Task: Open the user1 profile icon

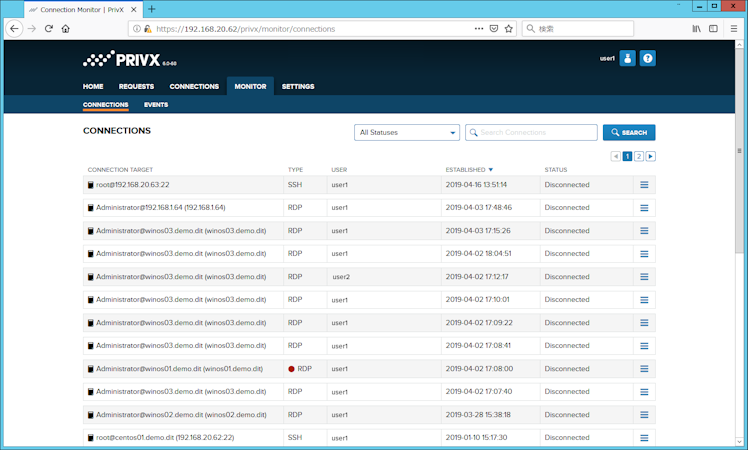Action: [627, 58]
